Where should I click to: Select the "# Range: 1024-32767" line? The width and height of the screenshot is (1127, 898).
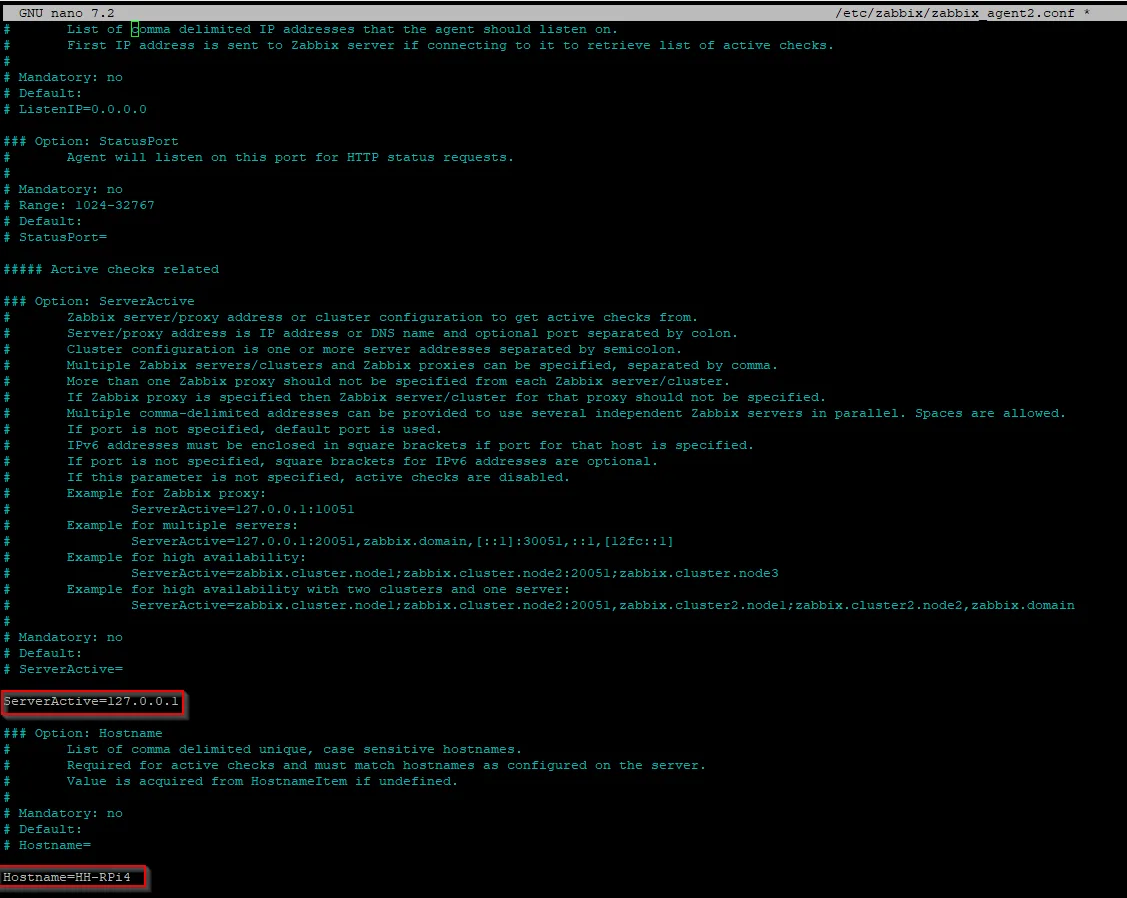[79, 205]
